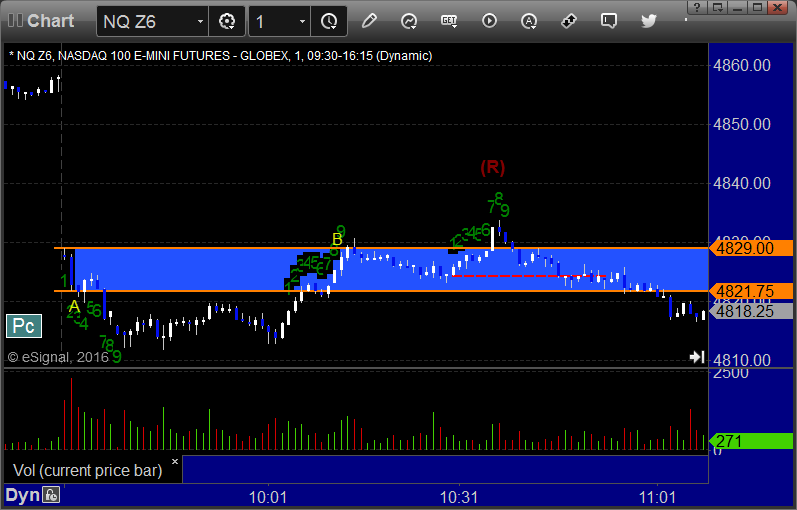The width and height of the screenshot is (797, 510).
Task: Select the Vol (current price bar) tab
Action: (87, 470)
